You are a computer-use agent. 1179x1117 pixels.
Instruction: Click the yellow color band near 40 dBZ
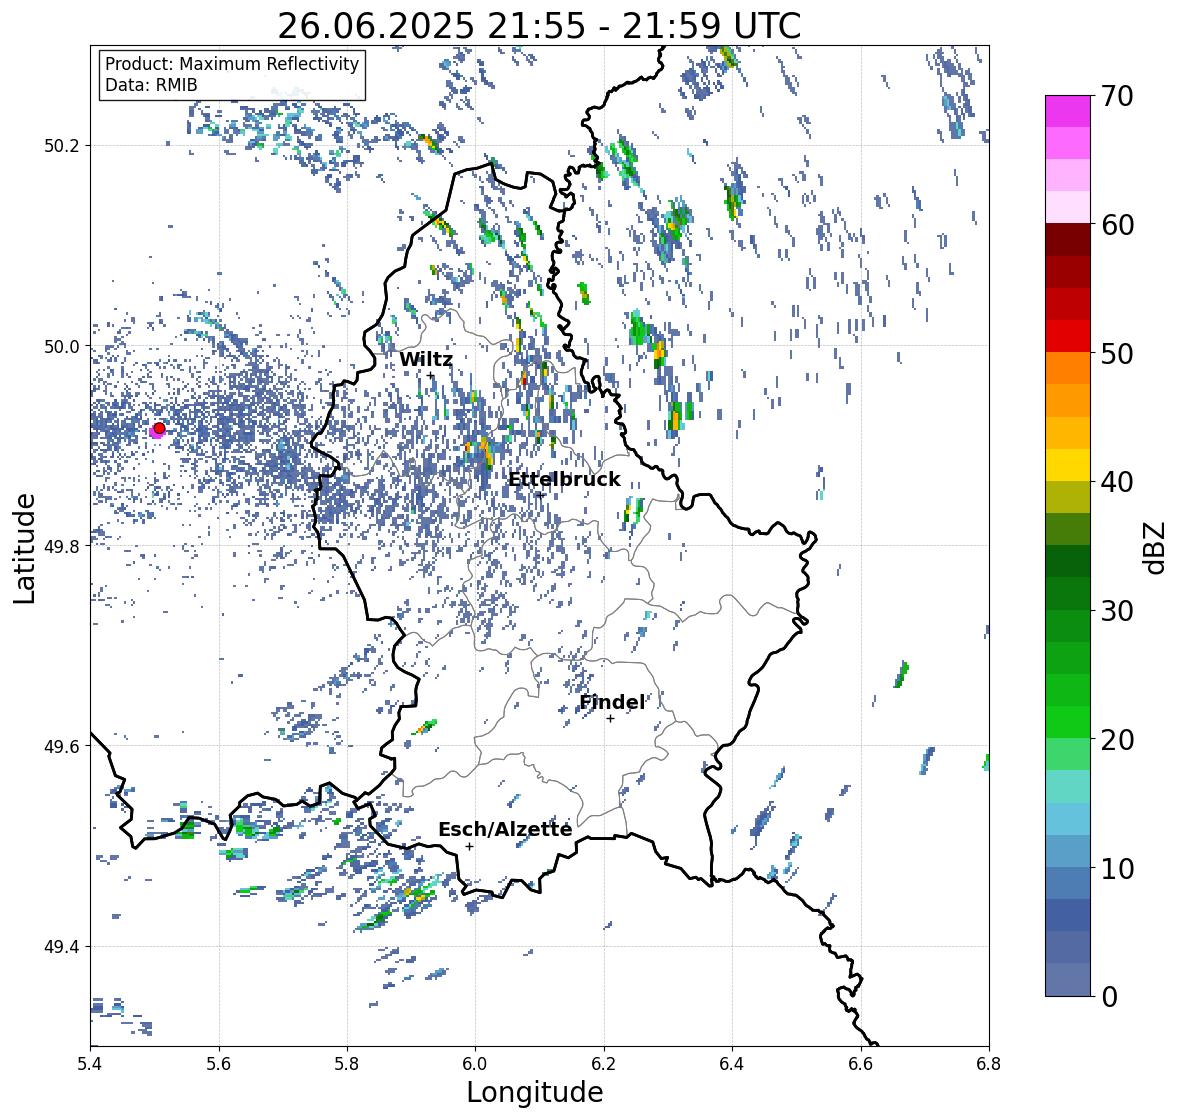click(x=1068, y=465)
